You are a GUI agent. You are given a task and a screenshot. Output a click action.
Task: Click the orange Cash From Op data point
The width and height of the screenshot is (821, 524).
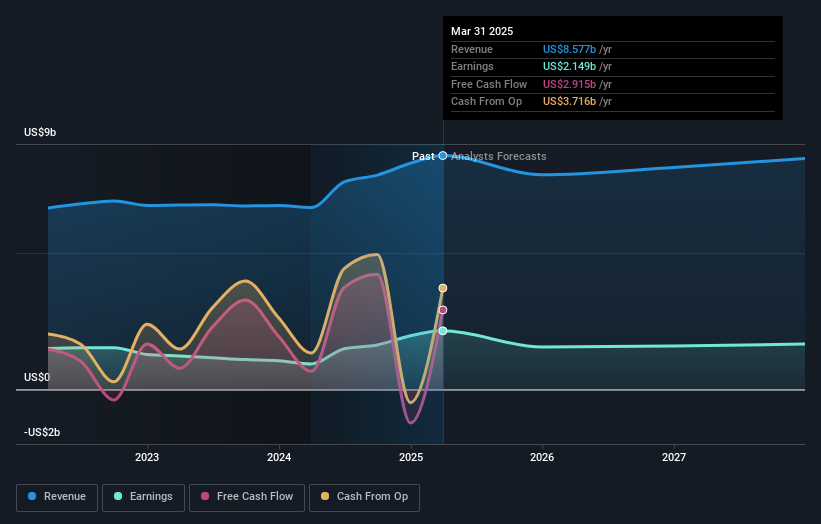click(443, 288)
